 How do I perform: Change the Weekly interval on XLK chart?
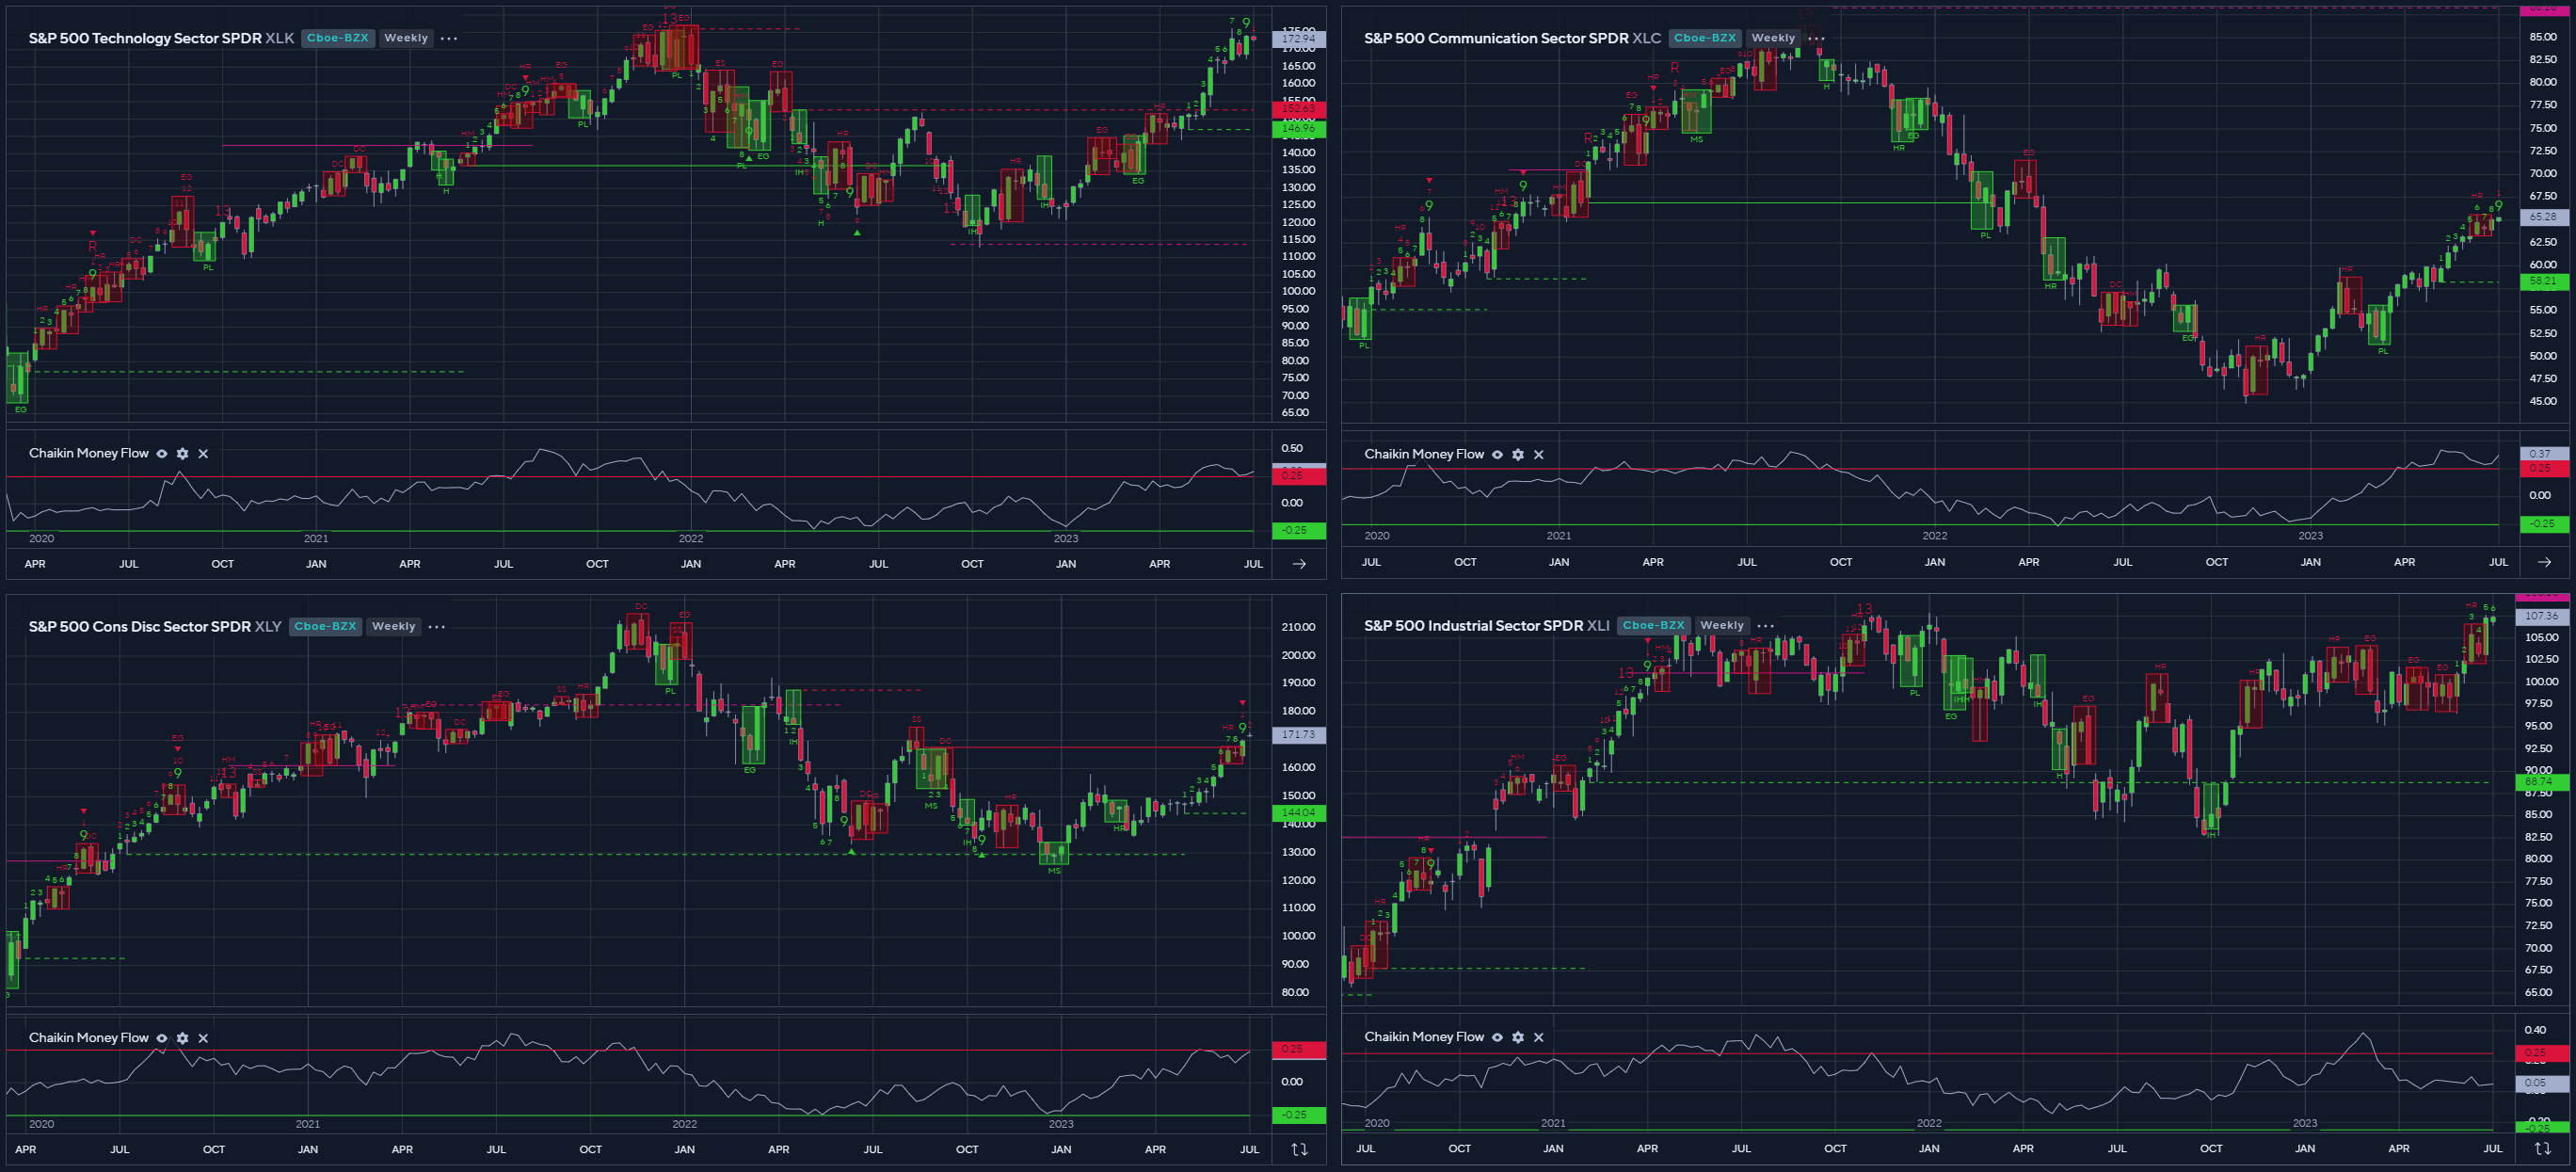(x=405, y=38)
